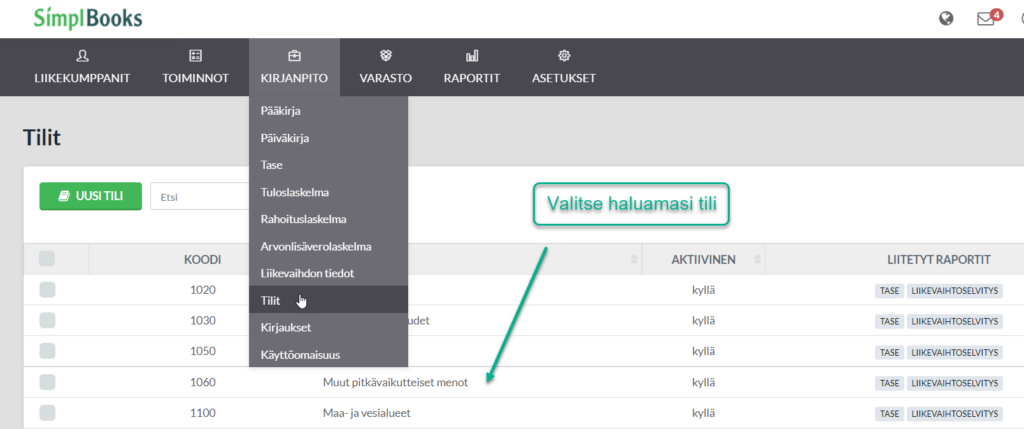
Task: Open the Raportit menu
Action: point(472,67)
